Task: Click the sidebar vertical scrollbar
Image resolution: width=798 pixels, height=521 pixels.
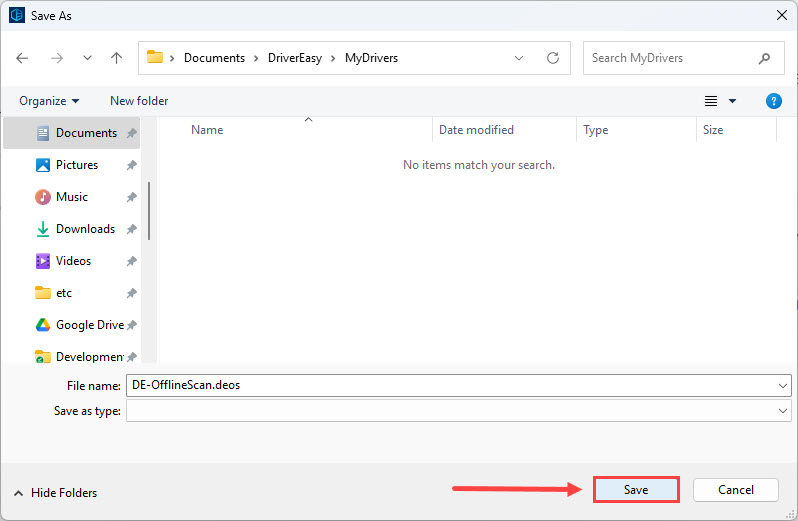Action: click(x=150, y=210)
